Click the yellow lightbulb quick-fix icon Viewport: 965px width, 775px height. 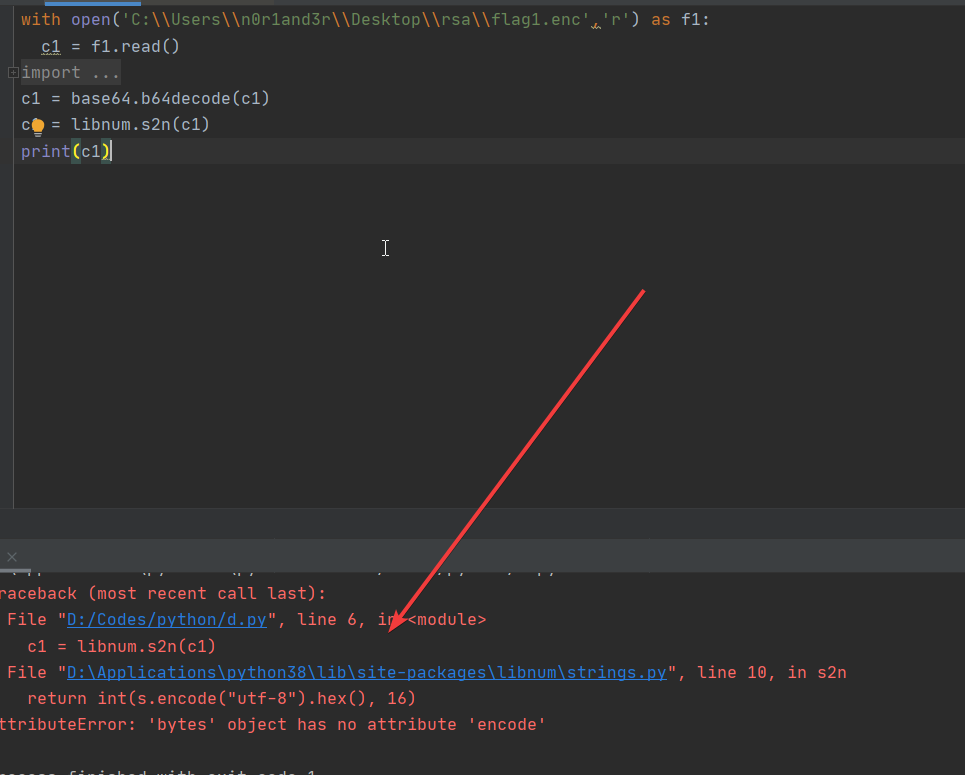(37, 124)
